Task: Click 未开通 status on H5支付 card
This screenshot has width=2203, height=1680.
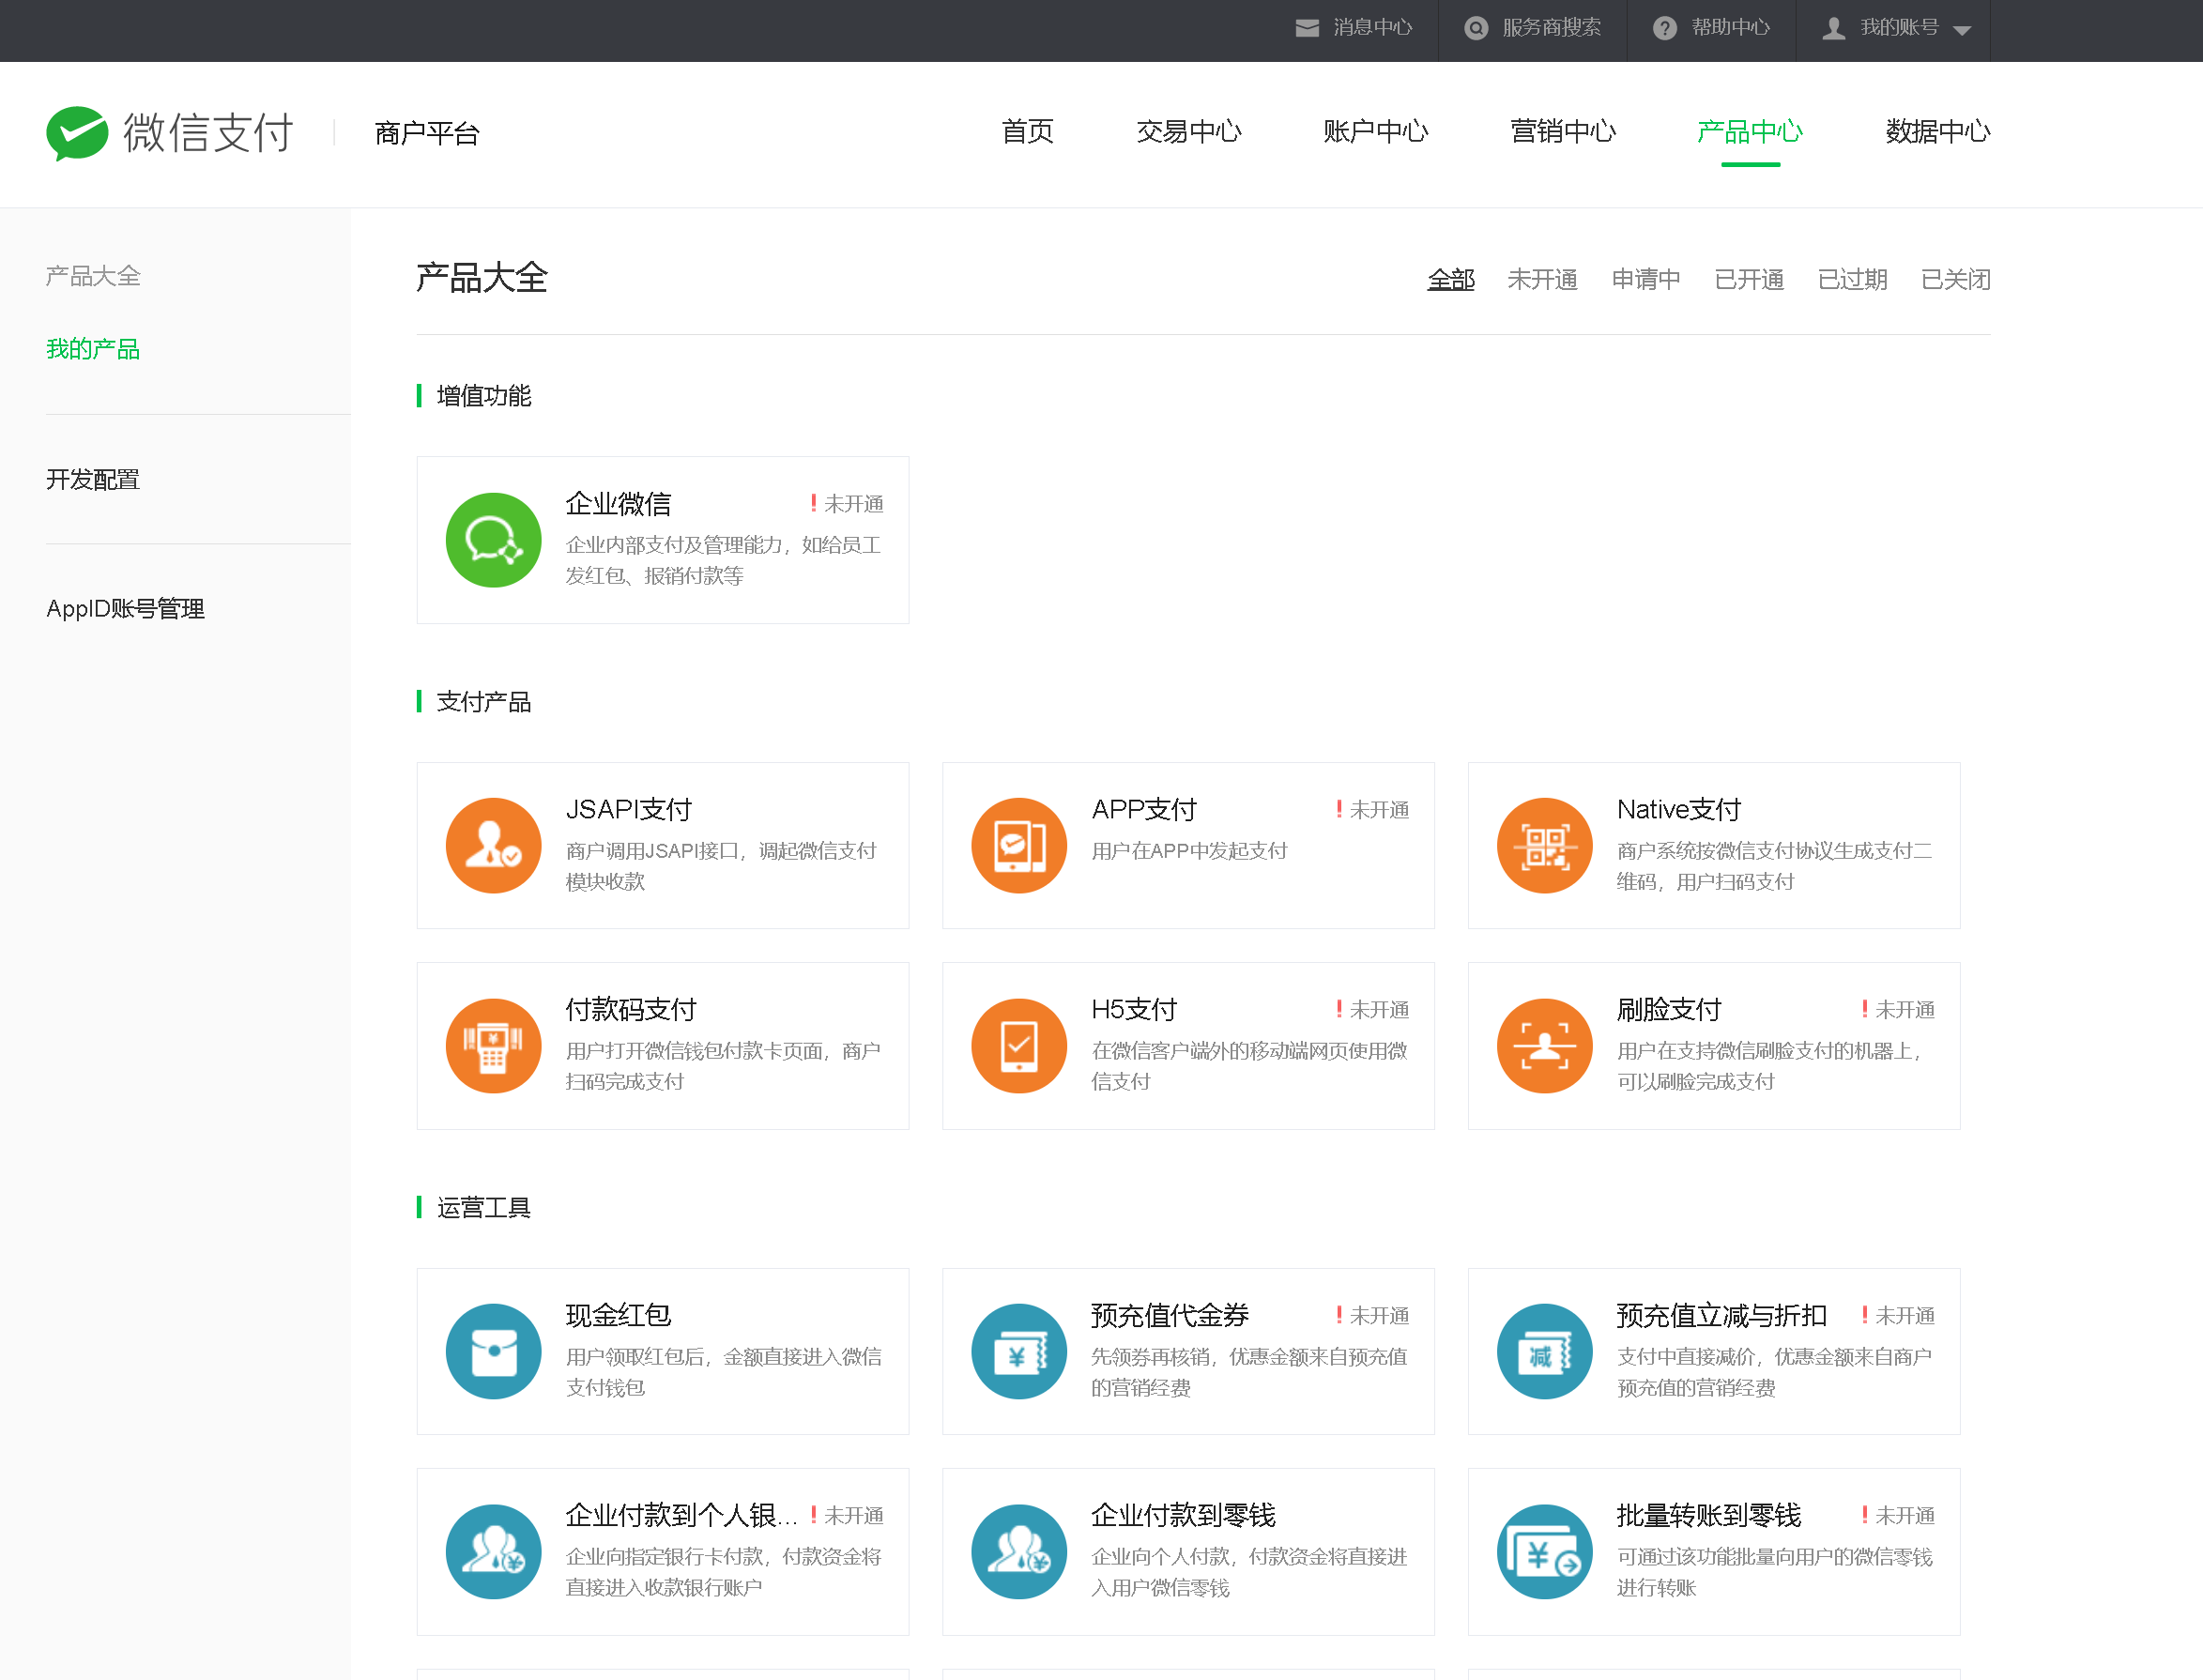Action: (x=1373, y=1009)
